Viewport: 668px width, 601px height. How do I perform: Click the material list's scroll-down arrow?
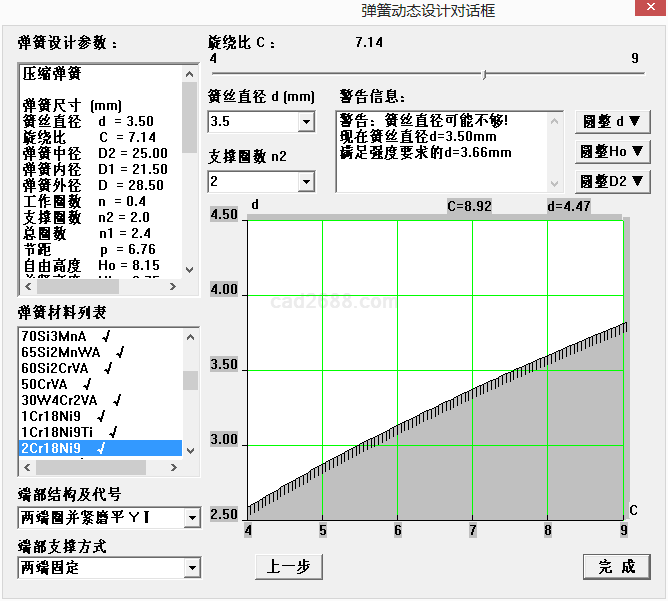(190, 450)
